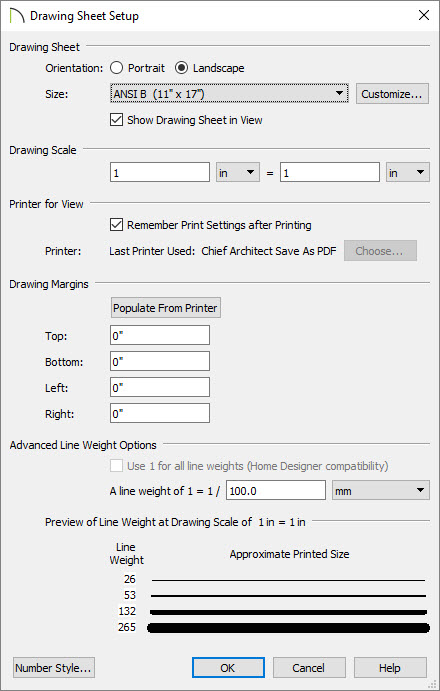This screenshot has height=691, width=440.
Task: Select Landscape orientation
Action: [x=181, y=68]
